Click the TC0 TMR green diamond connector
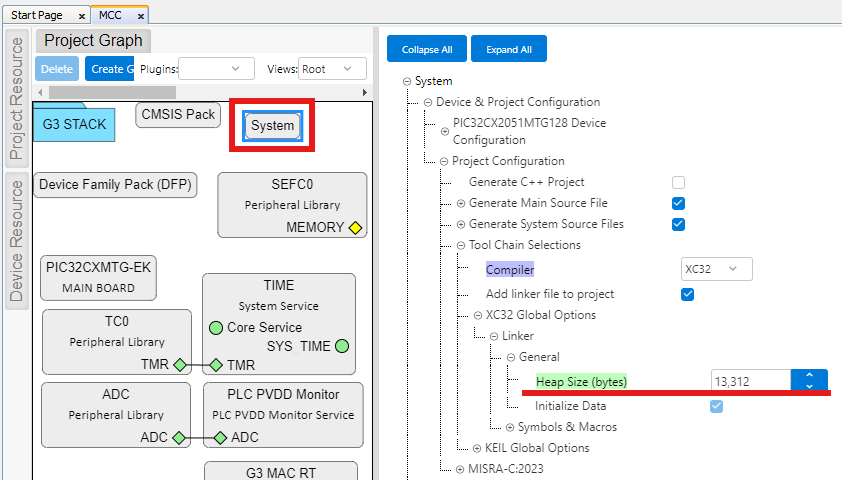This screenshot has height=480, width=842. pyautogui.click(x=180, y=365)
